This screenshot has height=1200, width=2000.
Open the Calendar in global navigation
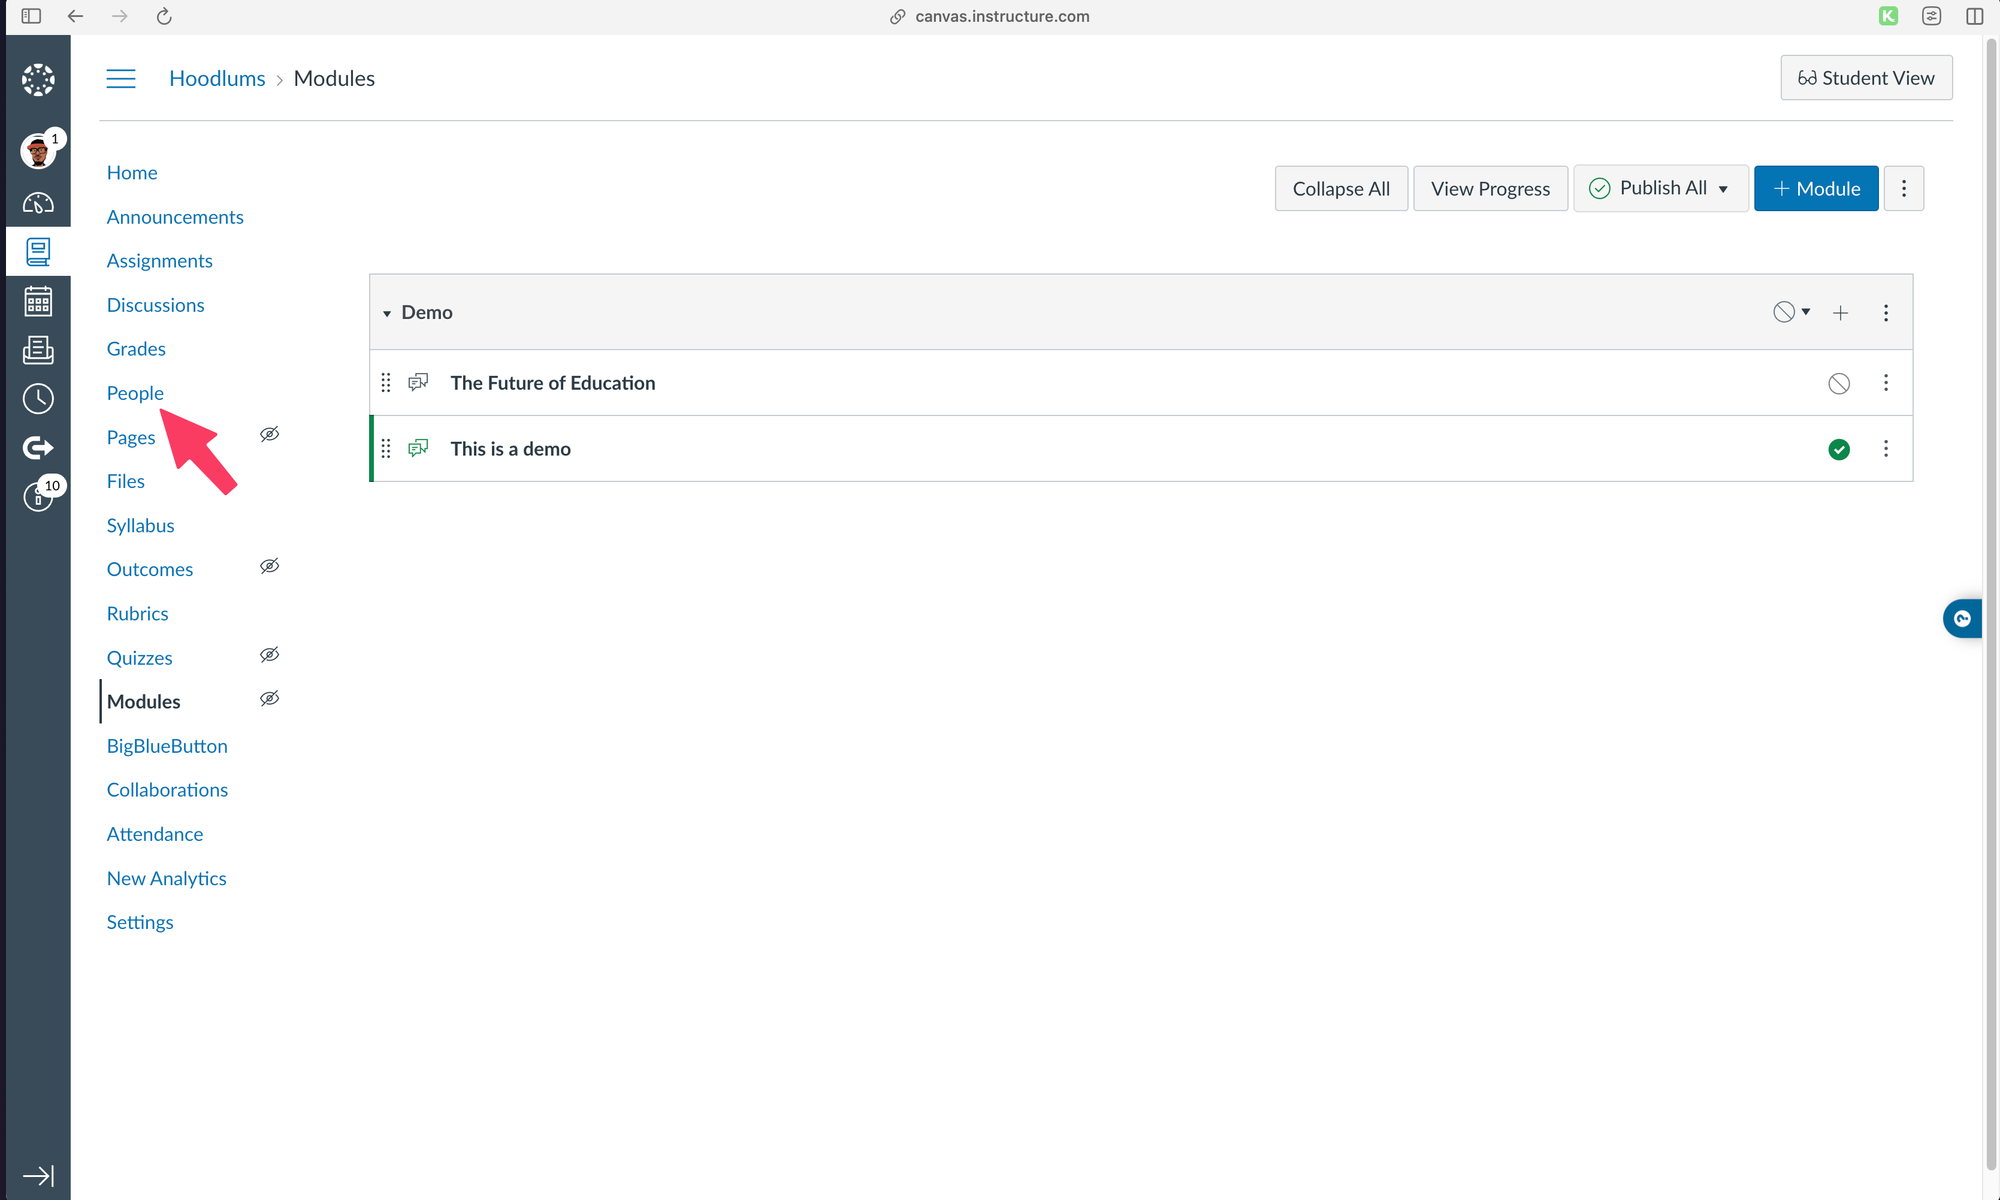38,301
